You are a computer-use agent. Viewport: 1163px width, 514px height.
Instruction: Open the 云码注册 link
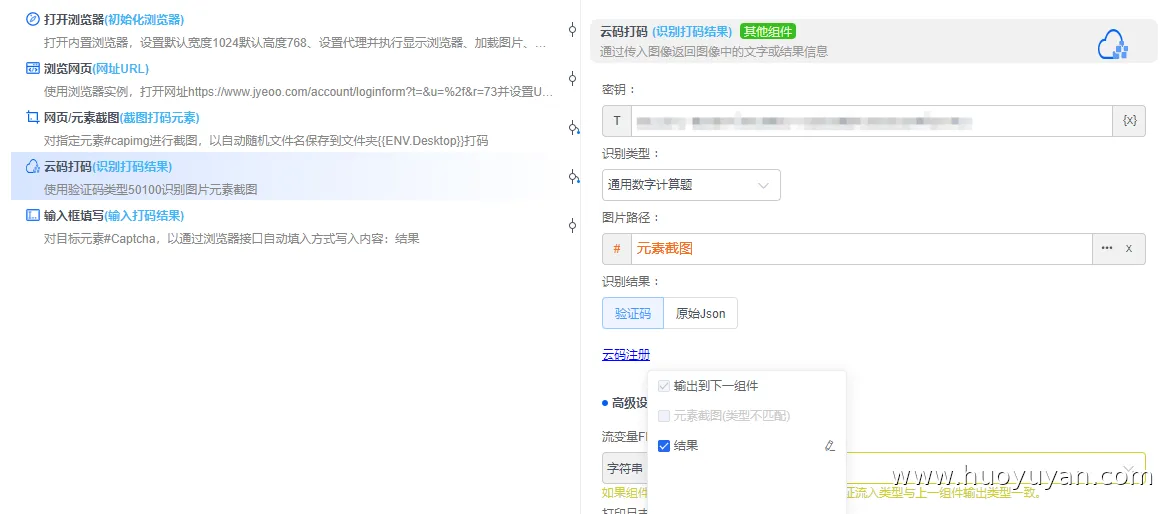(x=626, y=355)
